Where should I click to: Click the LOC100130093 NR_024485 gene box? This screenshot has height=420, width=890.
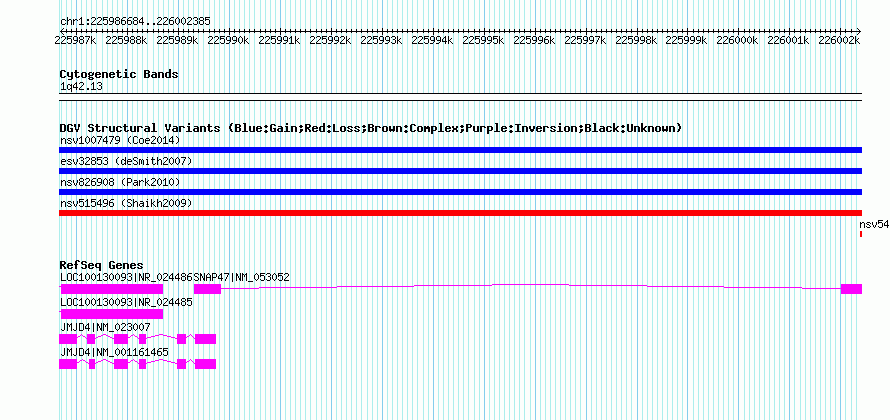click(112, 314)
